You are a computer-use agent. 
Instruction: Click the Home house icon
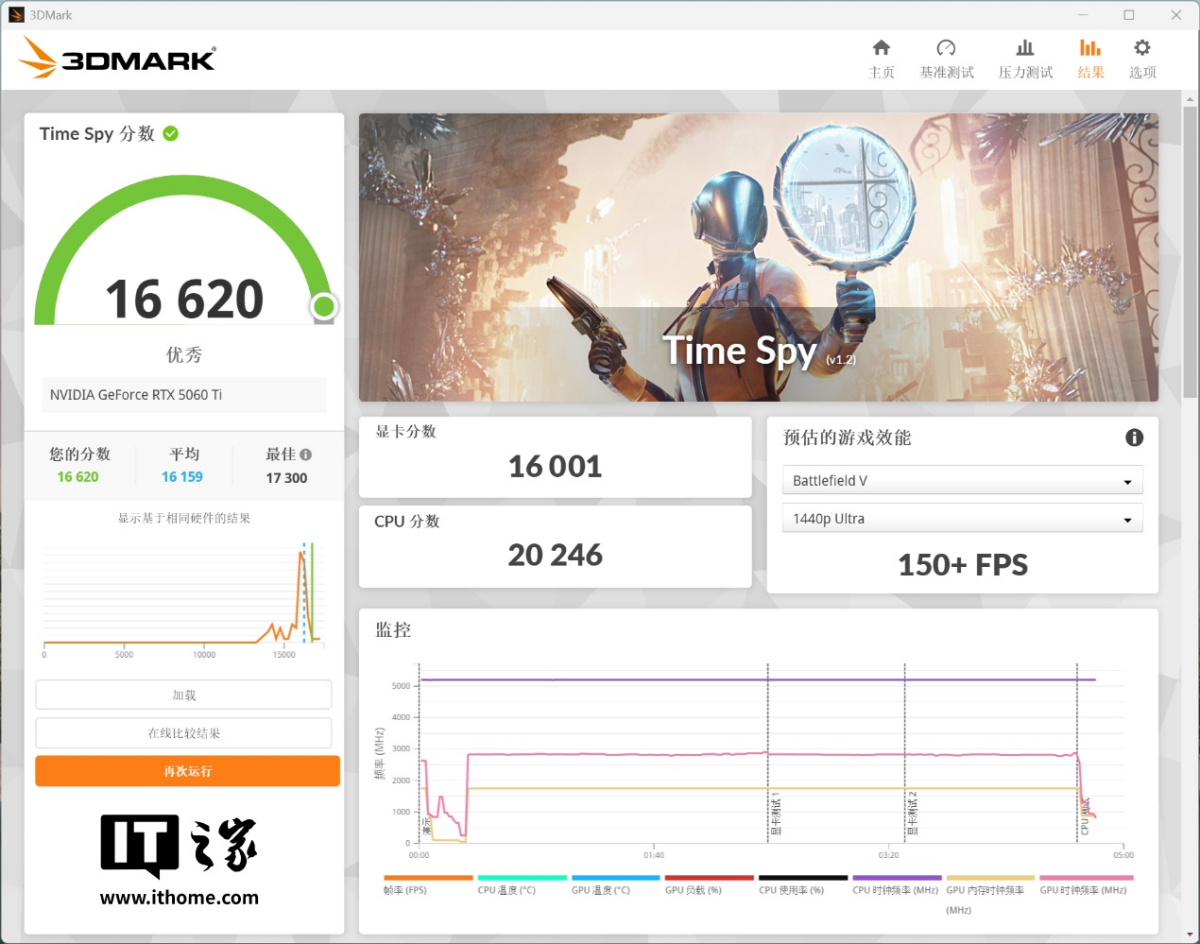881,49
